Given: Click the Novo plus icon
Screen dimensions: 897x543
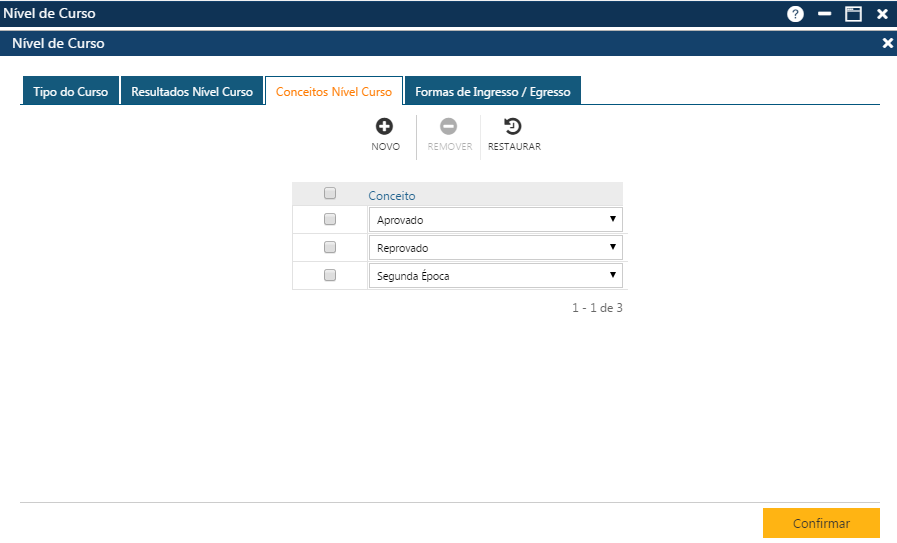Looking at the screenshot, I should [x=384, y=127].
